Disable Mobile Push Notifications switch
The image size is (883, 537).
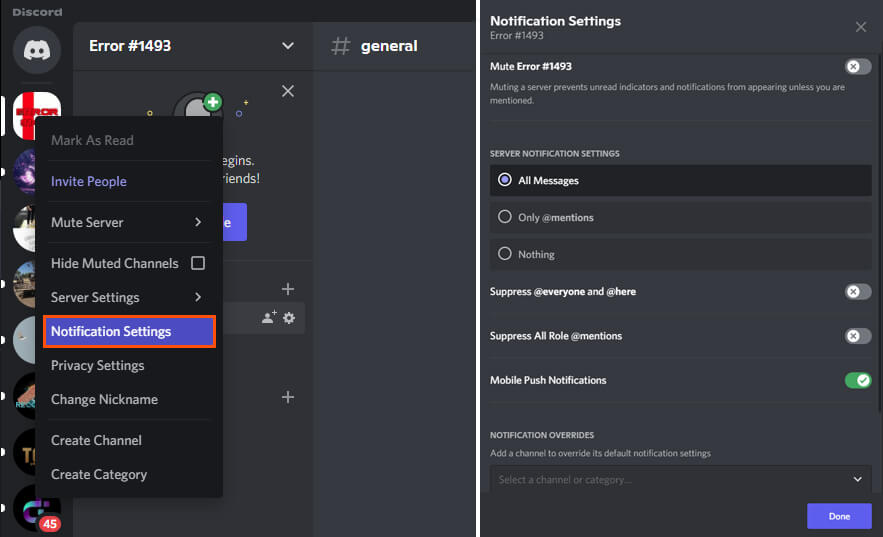858,381
